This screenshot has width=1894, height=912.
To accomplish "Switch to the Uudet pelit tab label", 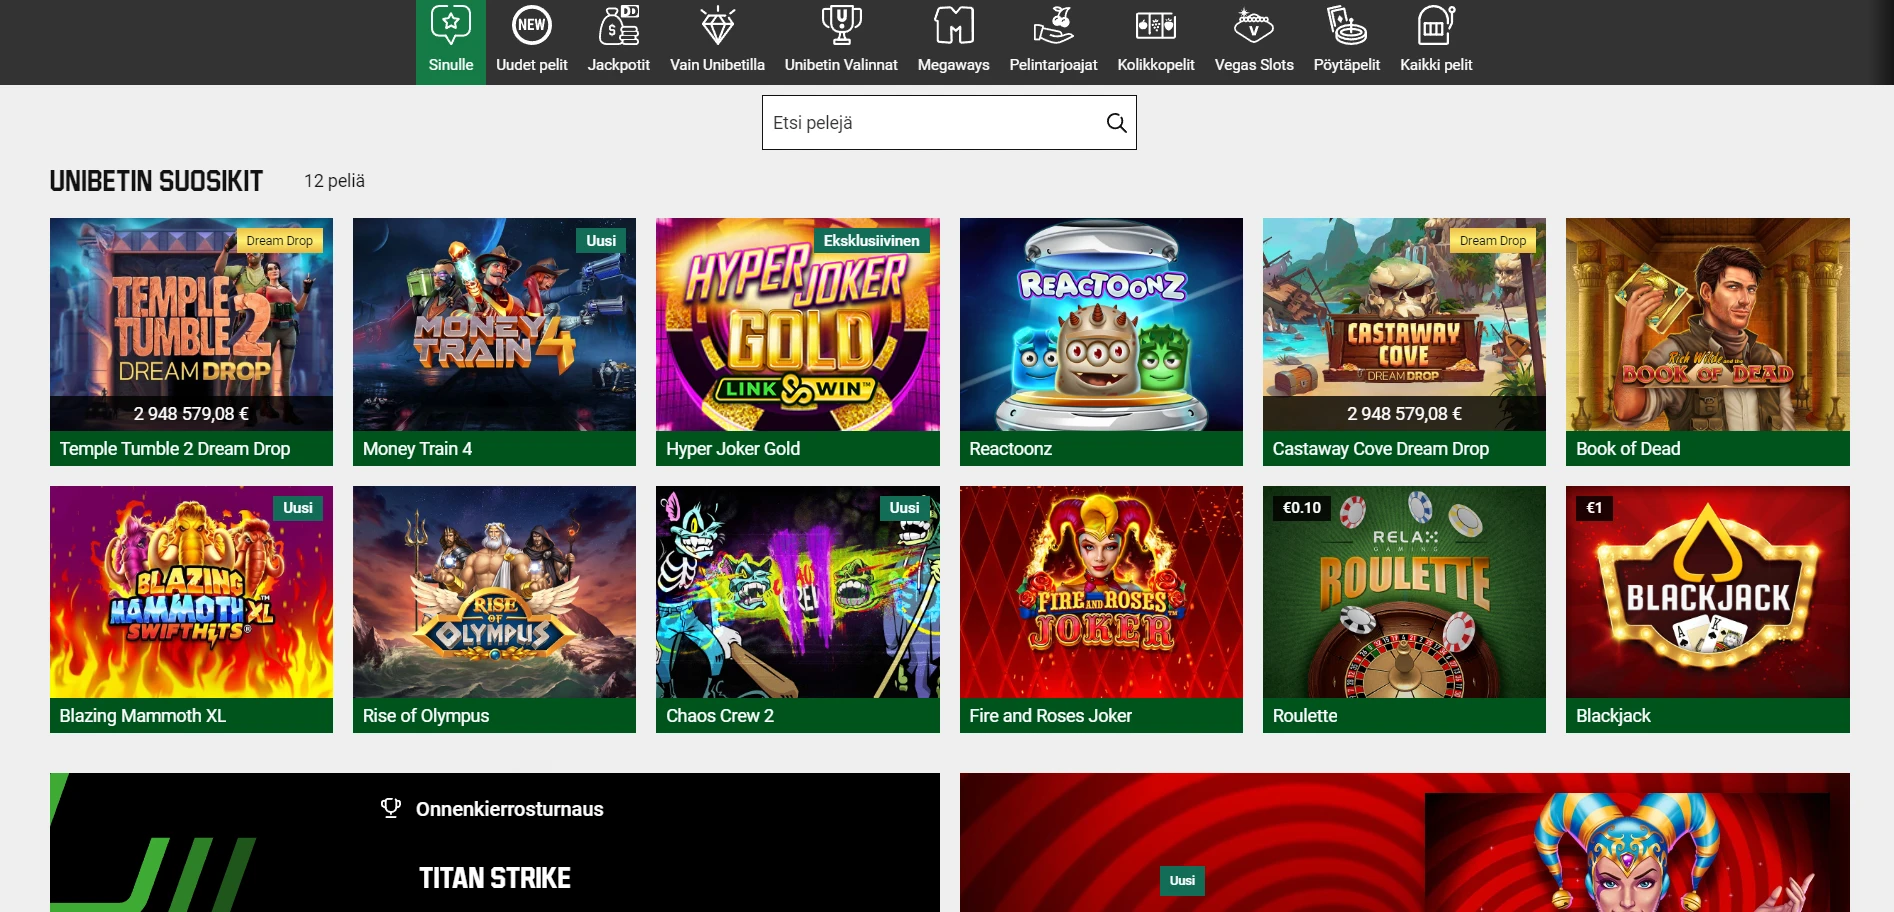I will point(532,65).
